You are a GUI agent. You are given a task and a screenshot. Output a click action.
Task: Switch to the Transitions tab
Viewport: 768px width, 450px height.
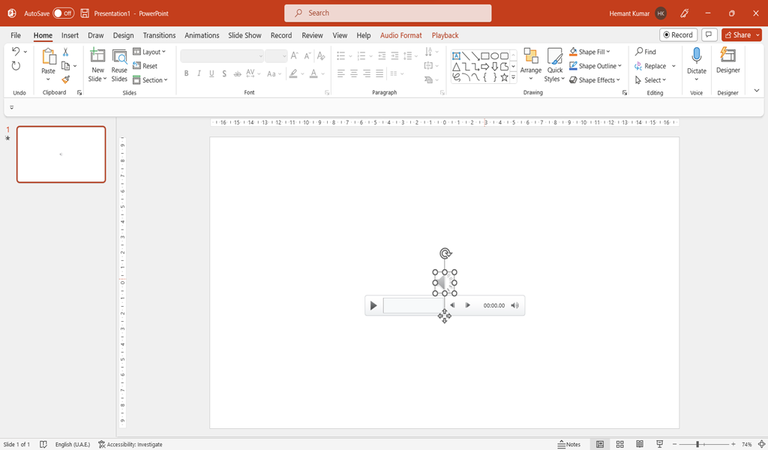(x=159, y=35)
